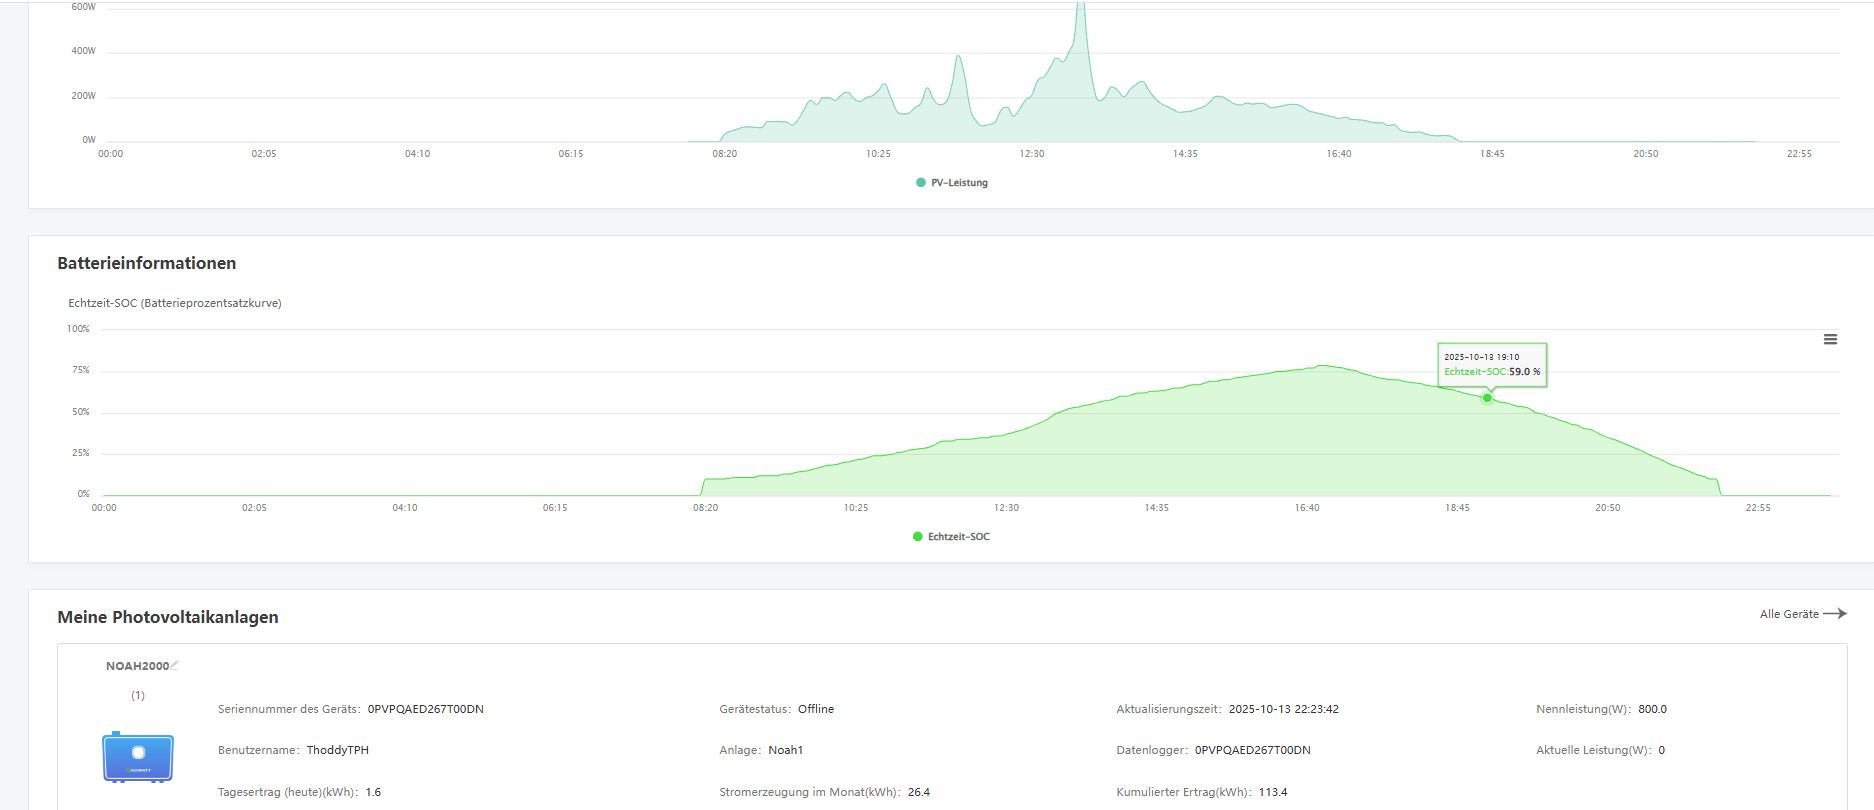The image size is (1874, 810).
Task: Click the Batterieinformationen section heading
Action: pos(147,263)
